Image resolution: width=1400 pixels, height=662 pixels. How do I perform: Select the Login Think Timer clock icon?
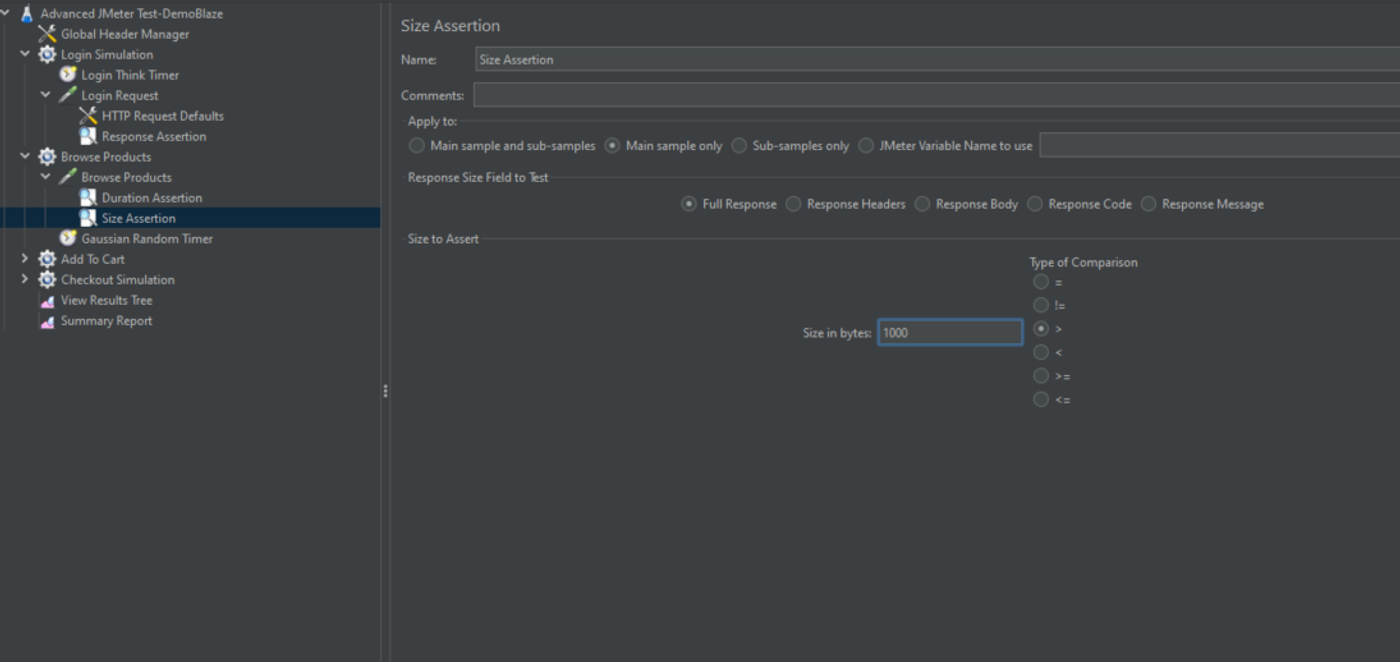tap(68, 75)
